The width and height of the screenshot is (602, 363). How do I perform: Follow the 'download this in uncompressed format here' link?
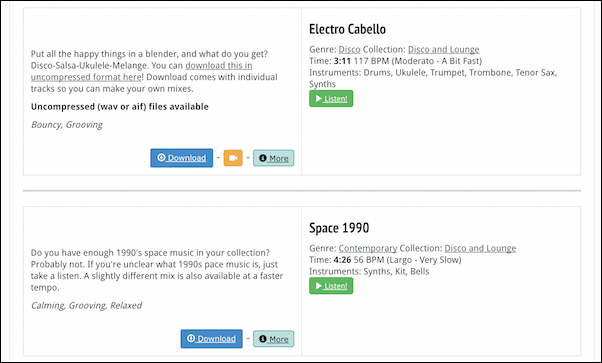[x=142, y=71]
